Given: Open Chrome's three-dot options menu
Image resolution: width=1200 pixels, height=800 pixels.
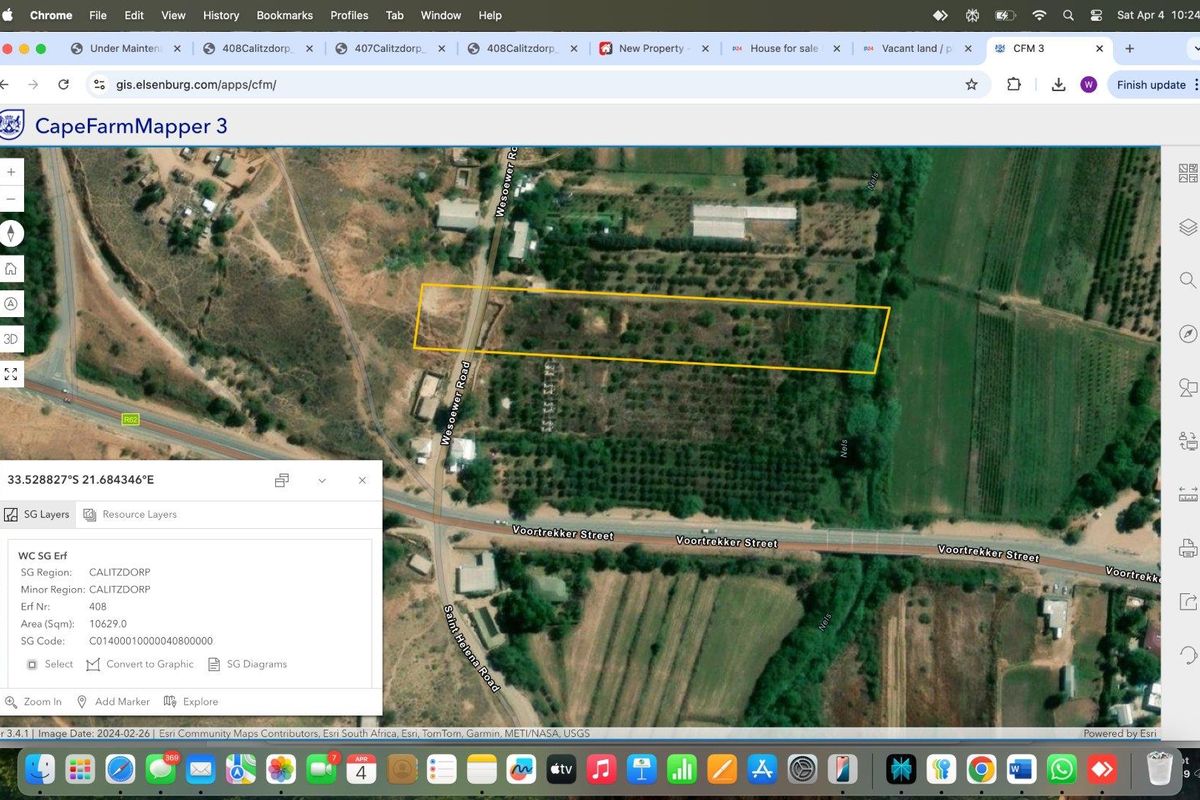Looking at the screenshot, I should click(x=1196, y=84).
